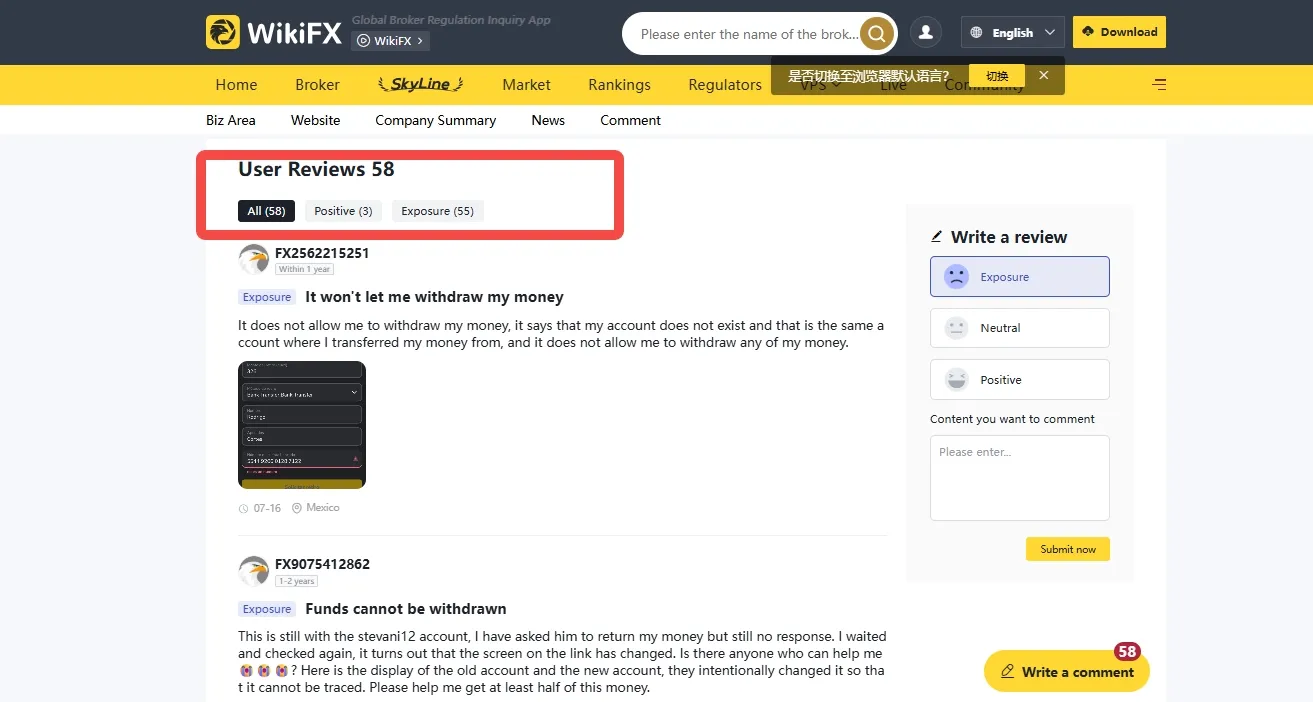Click the Write a comment floating button
This screenshot has height=702, width=1313.
click(x=1066, y=672)
